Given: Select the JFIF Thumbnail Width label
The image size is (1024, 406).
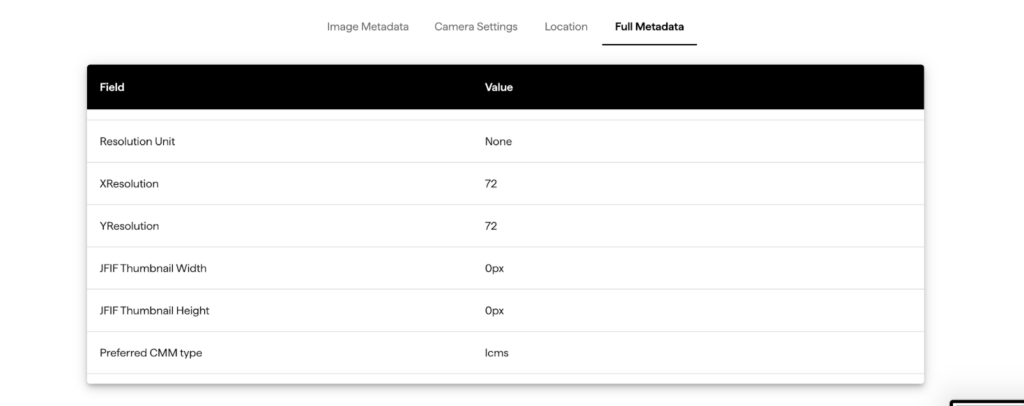Looking at the screenshot, I should click(153, 268).
